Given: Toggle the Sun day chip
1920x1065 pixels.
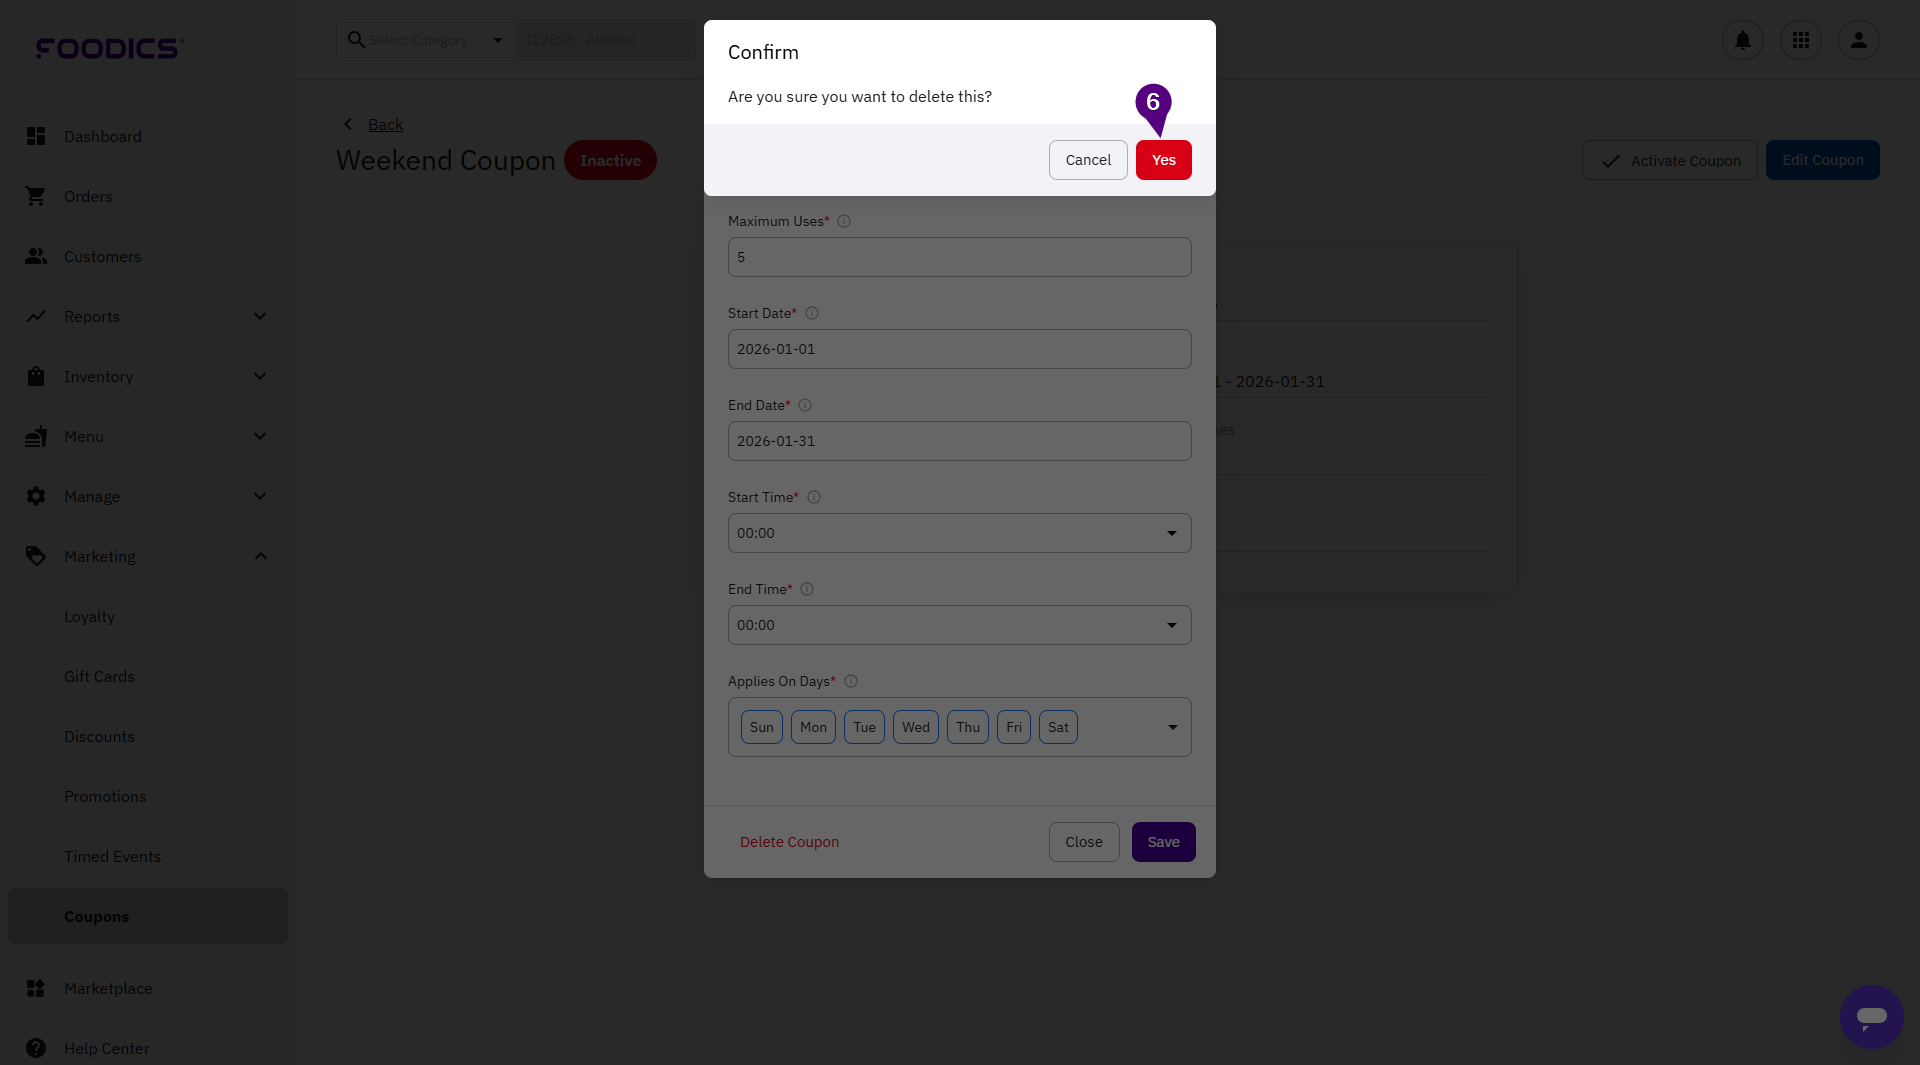Looking at the screenshot, I should coord(762,727).
